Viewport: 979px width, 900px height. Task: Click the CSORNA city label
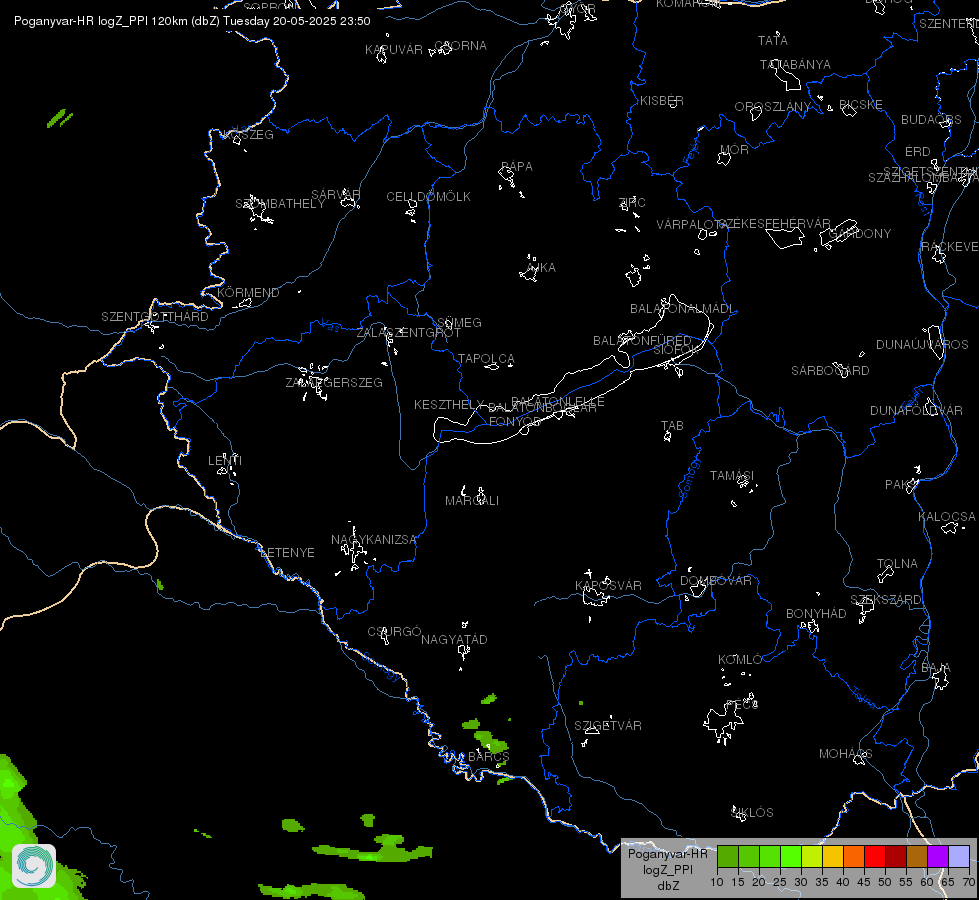click(461, 46)
